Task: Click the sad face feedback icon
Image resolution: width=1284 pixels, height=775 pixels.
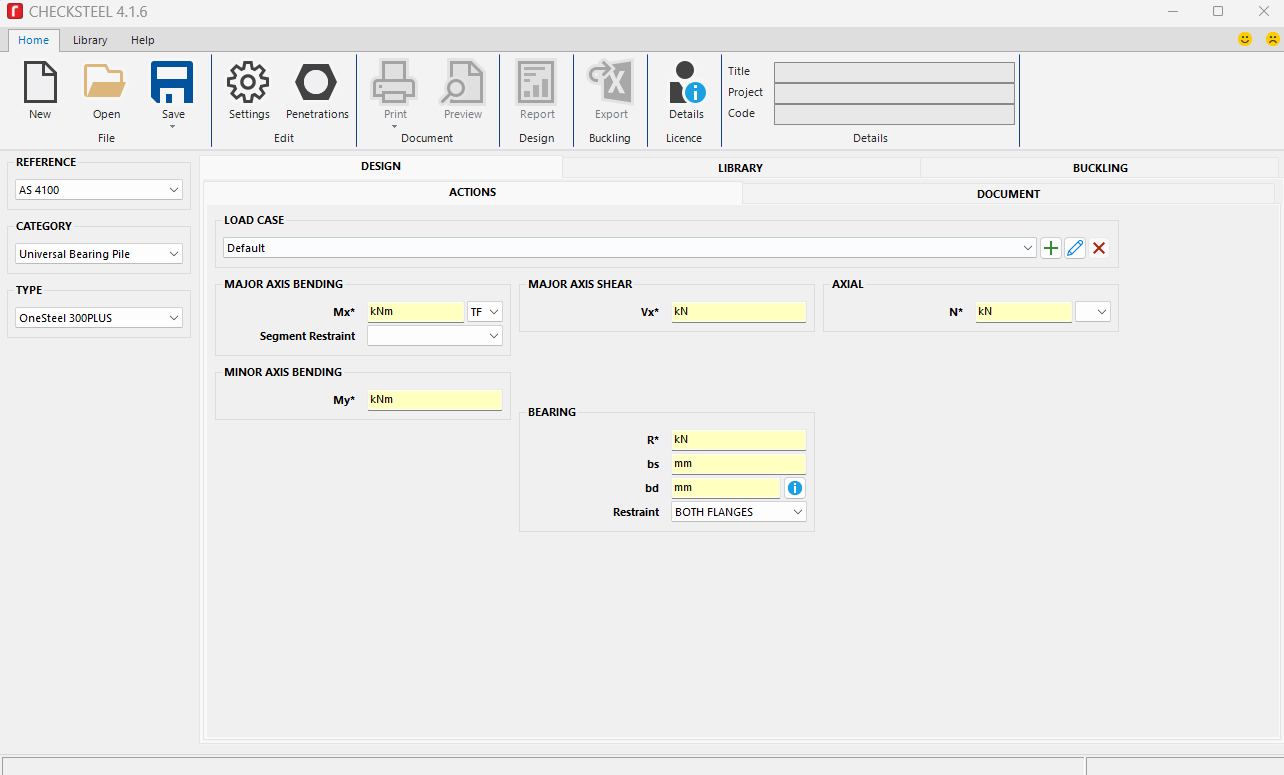Action: tap(1273, 40)
